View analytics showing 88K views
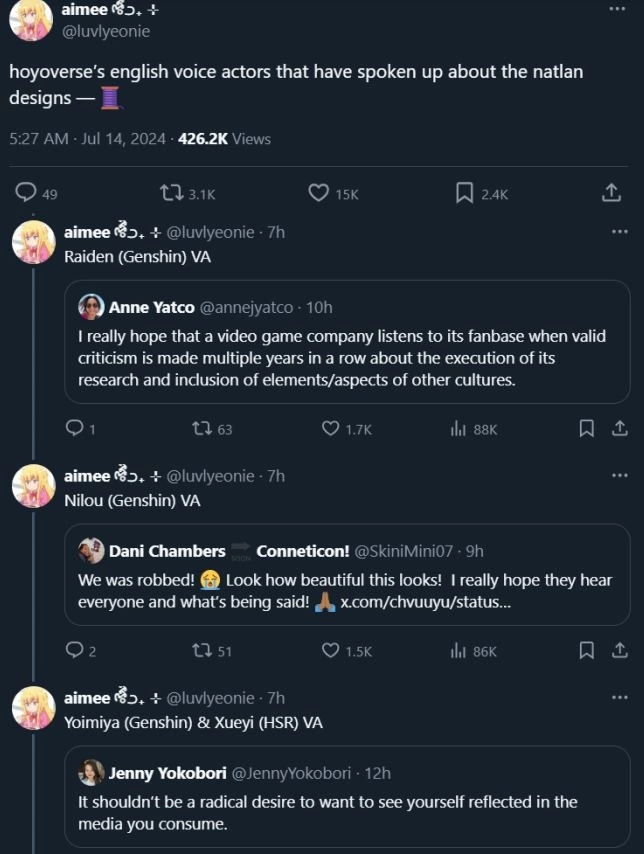This screenshot has height=854, width=644. [459, 428]
